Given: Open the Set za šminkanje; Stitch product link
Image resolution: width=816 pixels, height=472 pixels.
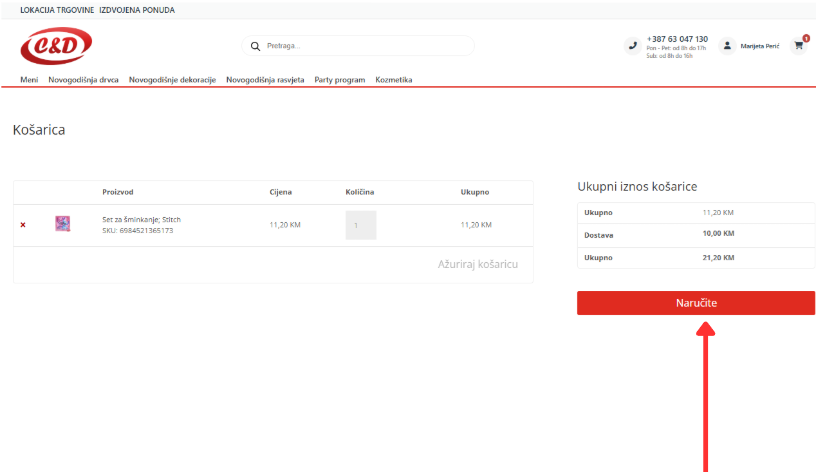Looking at the screenshot, I should (x=141, y=219).
